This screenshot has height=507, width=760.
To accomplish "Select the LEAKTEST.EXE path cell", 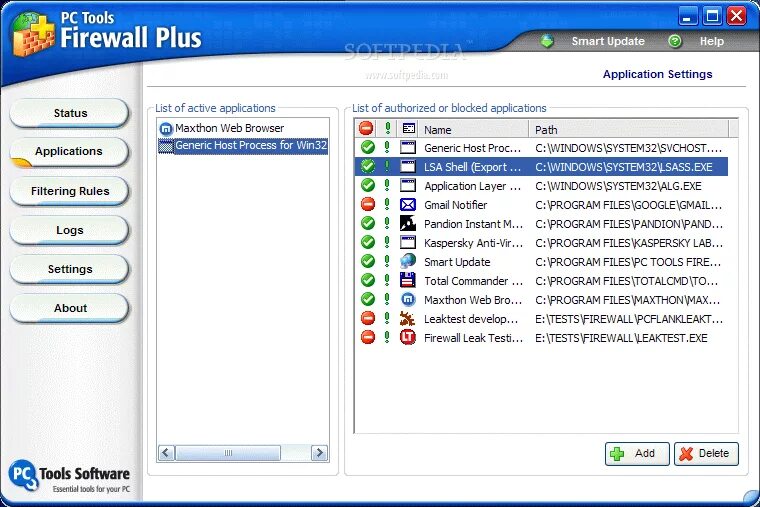I will point(621,338).
